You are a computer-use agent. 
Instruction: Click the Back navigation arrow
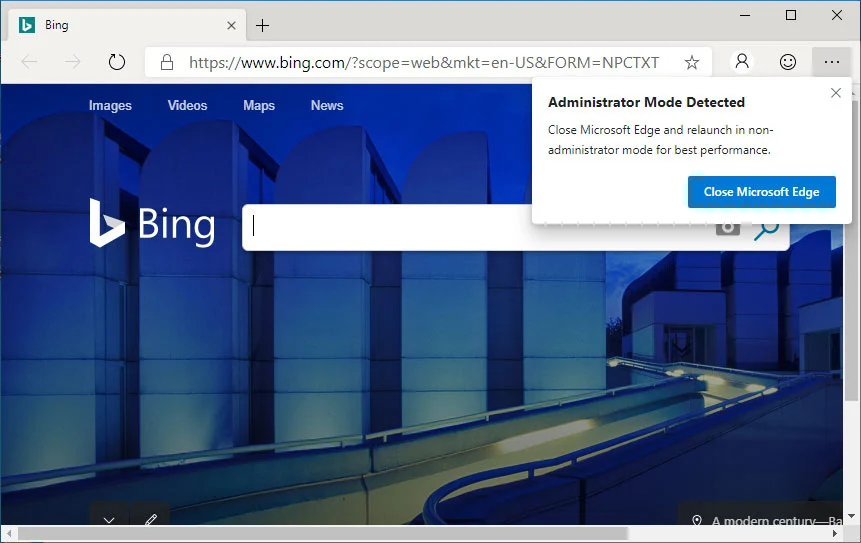[29, 62]
